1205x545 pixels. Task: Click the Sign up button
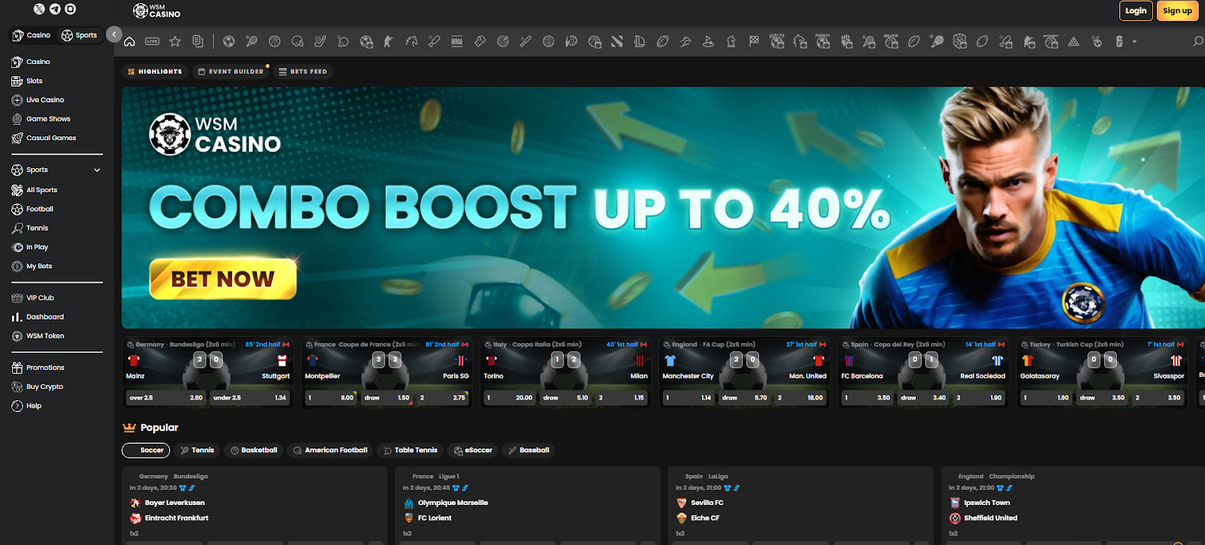(x=1178, y=11)
